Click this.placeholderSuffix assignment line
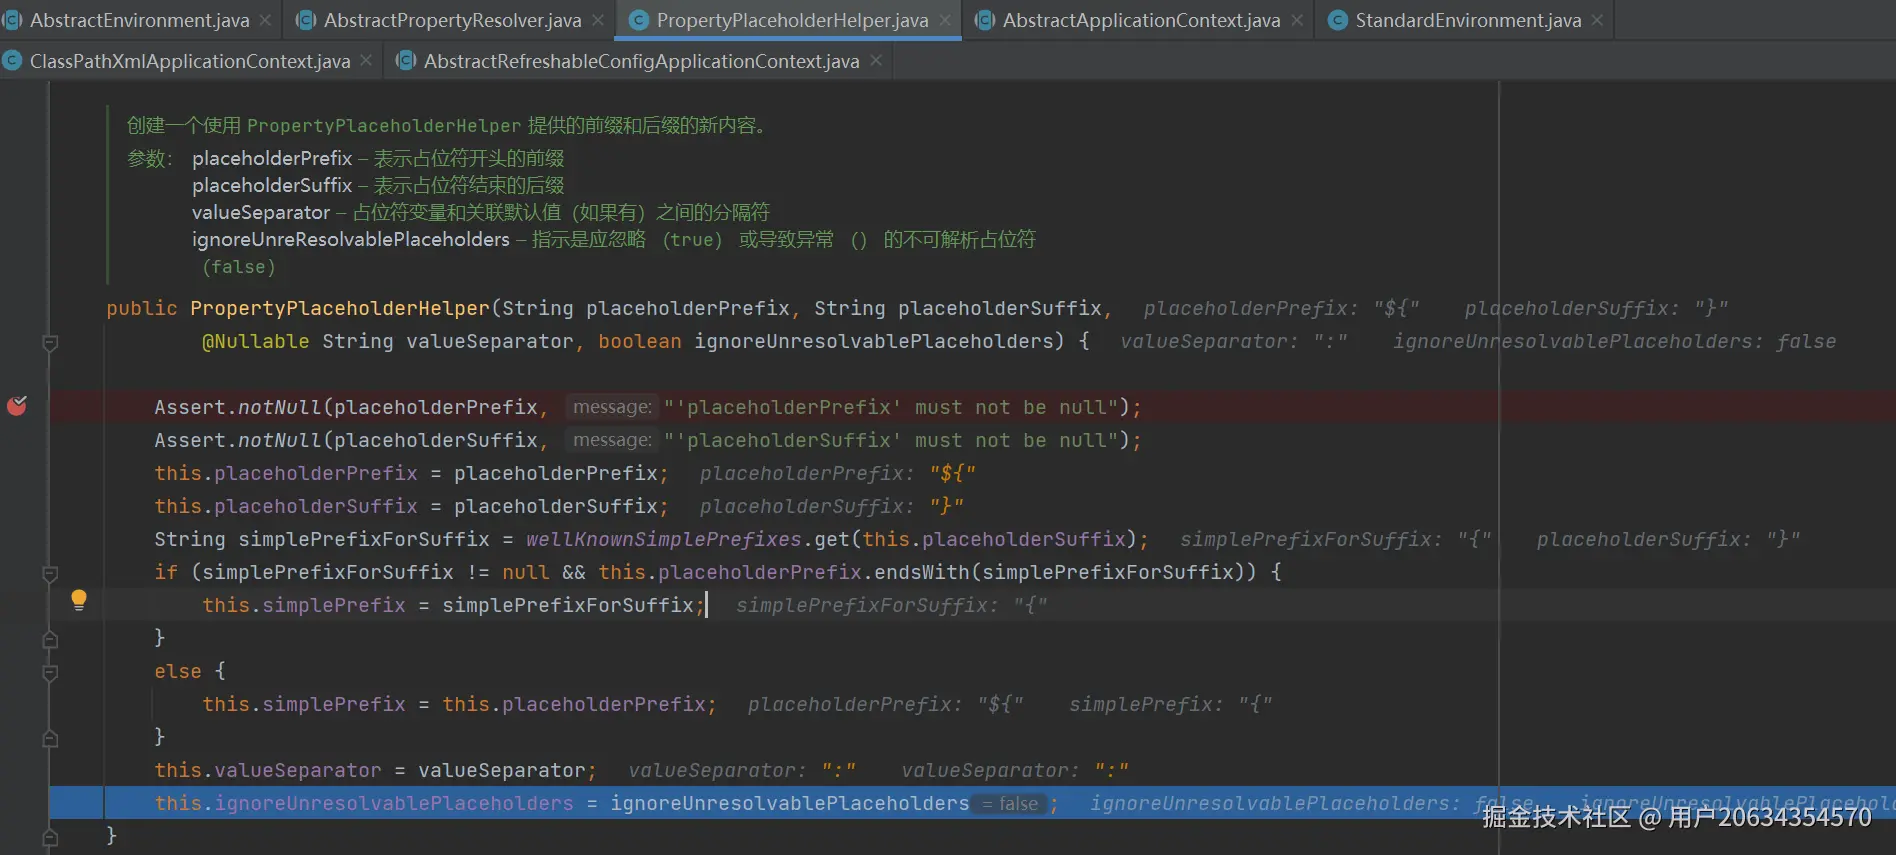 [x=411, y=507]
